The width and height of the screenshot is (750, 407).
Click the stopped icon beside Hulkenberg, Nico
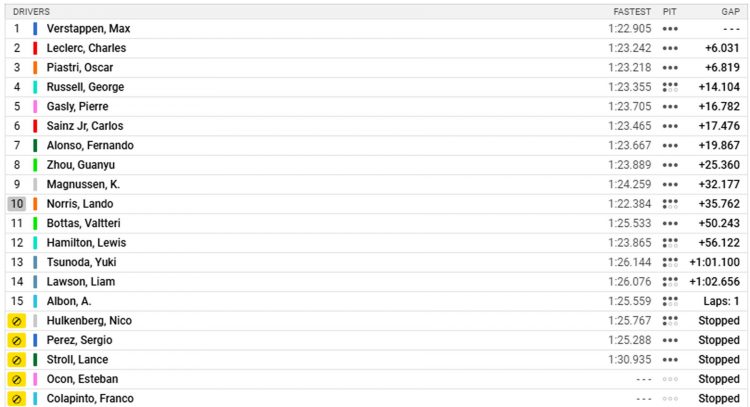pyautogui.click(x=17, y=321)
